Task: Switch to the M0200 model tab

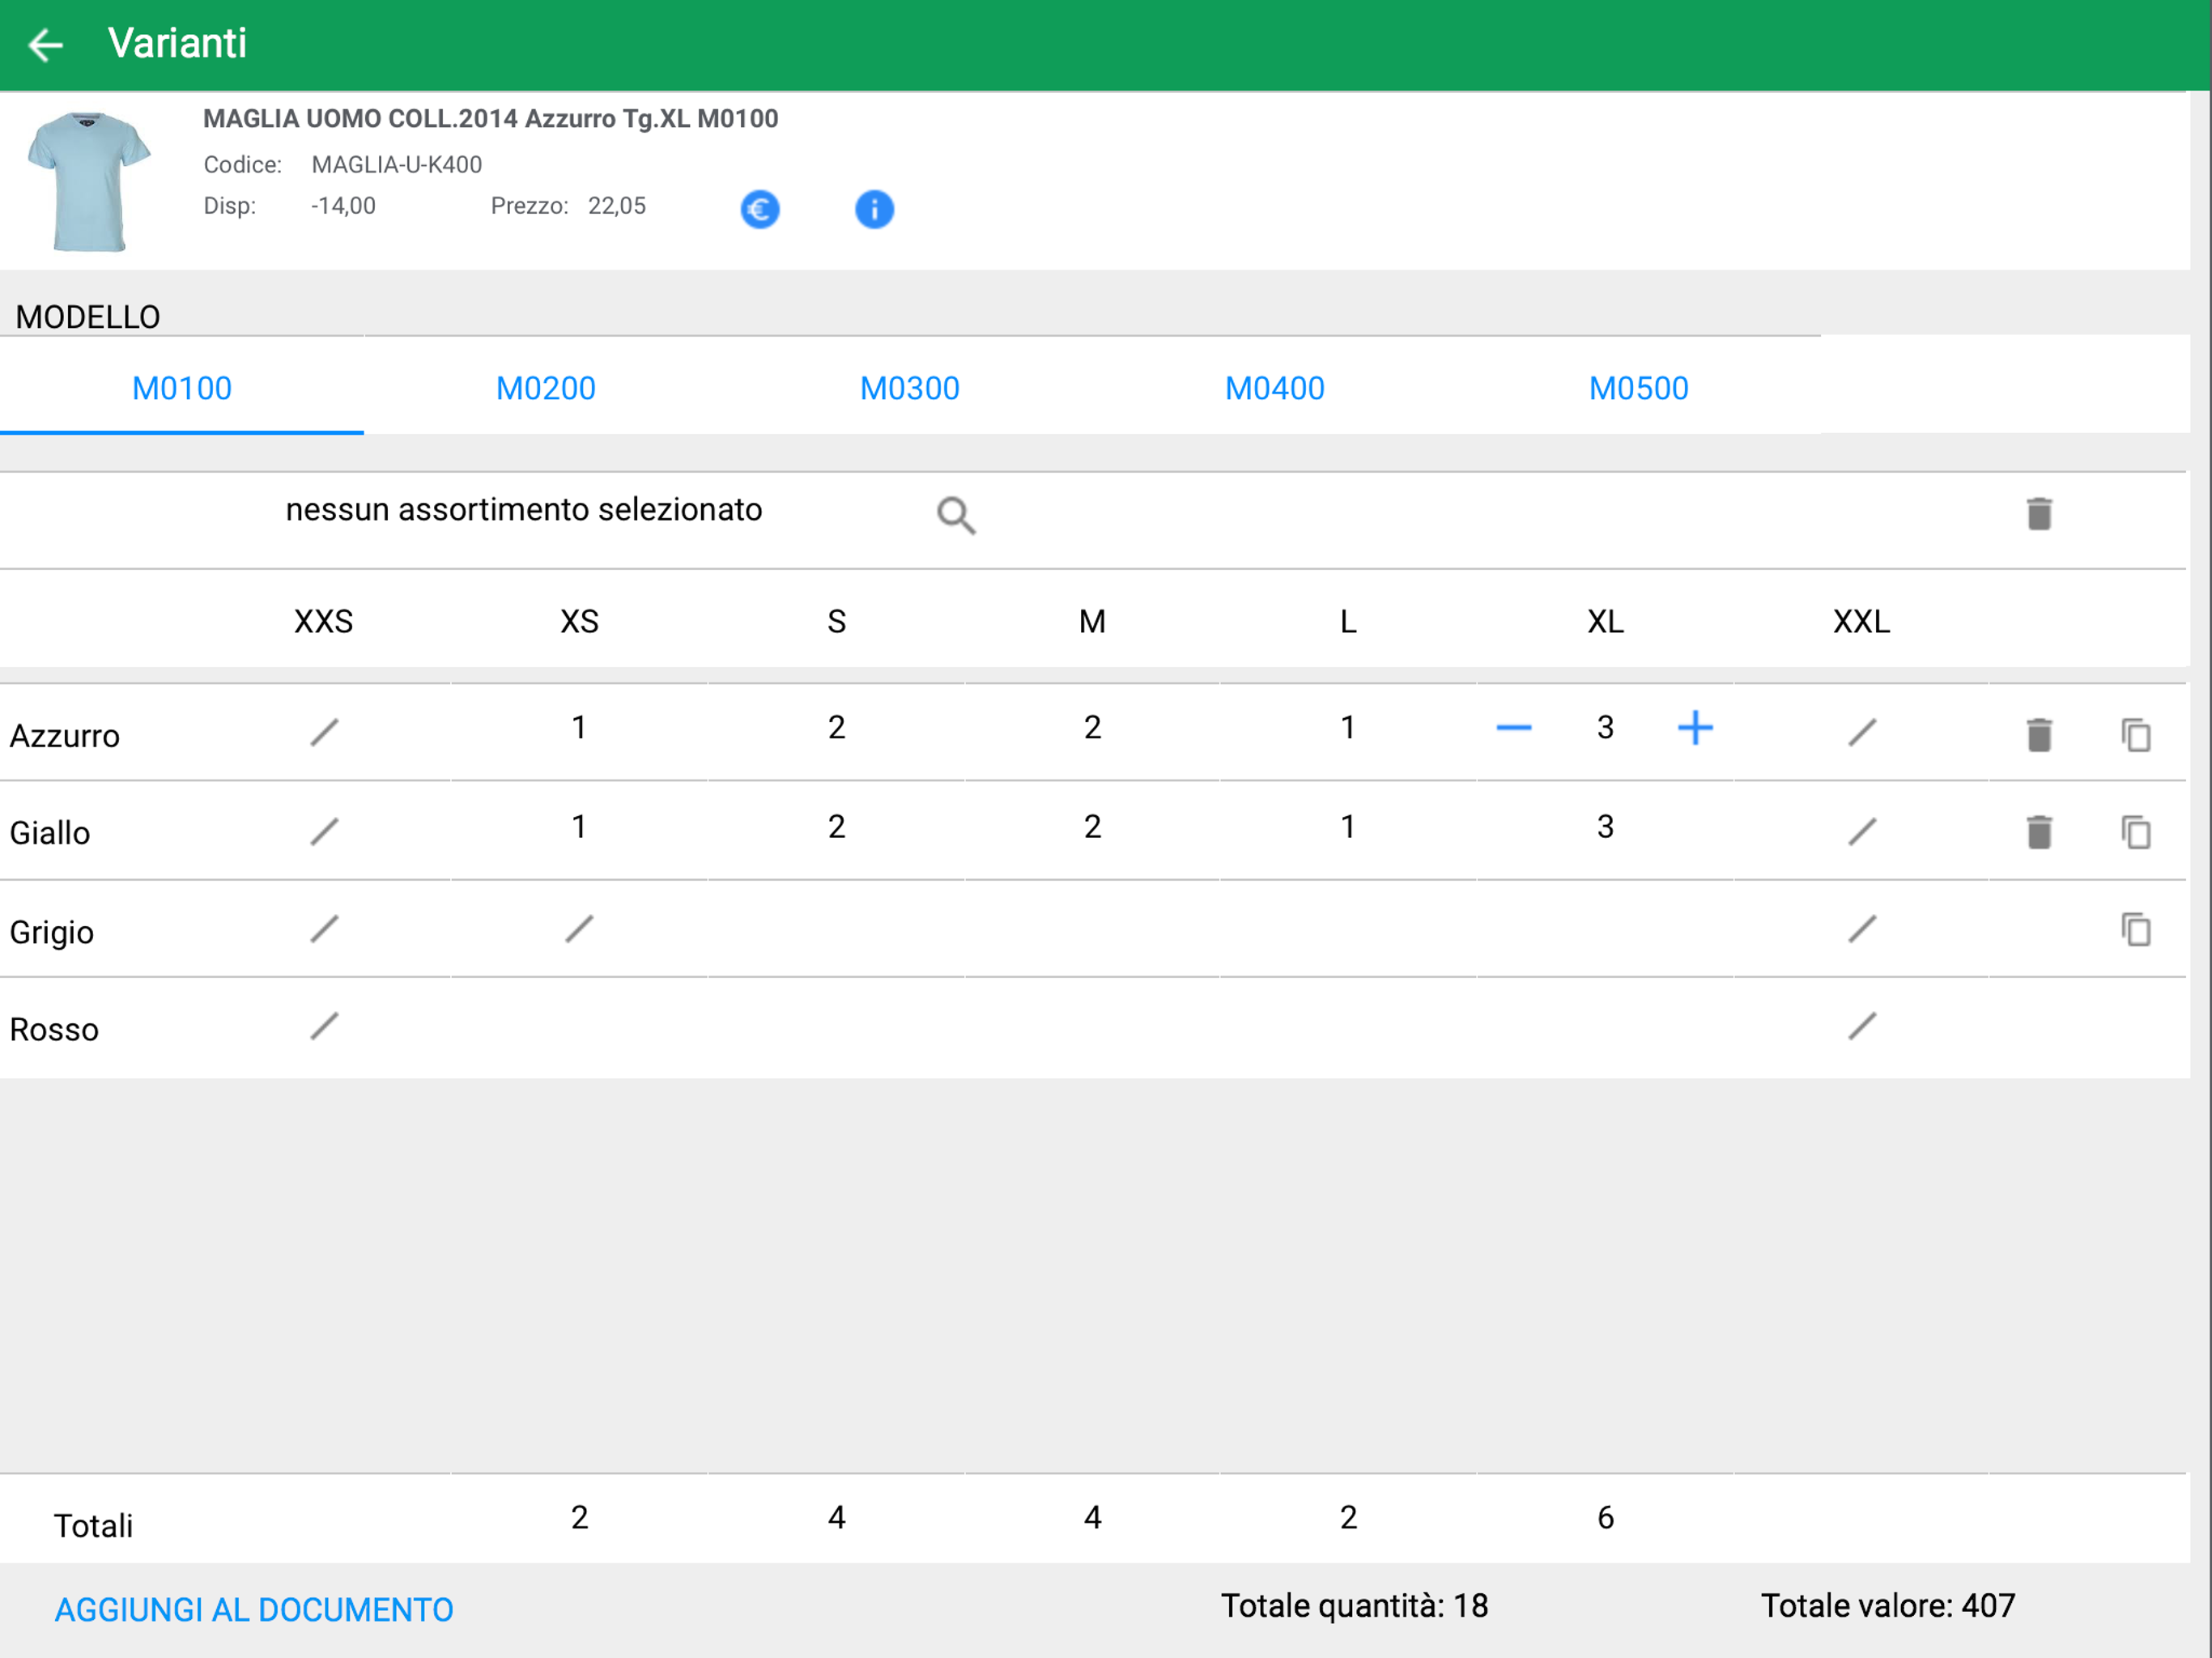Action: point(546,388)
